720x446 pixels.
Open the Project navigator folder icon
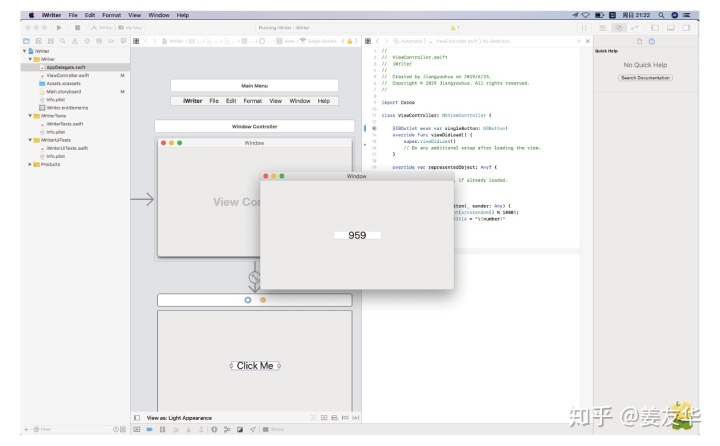[x=27, y=41]
